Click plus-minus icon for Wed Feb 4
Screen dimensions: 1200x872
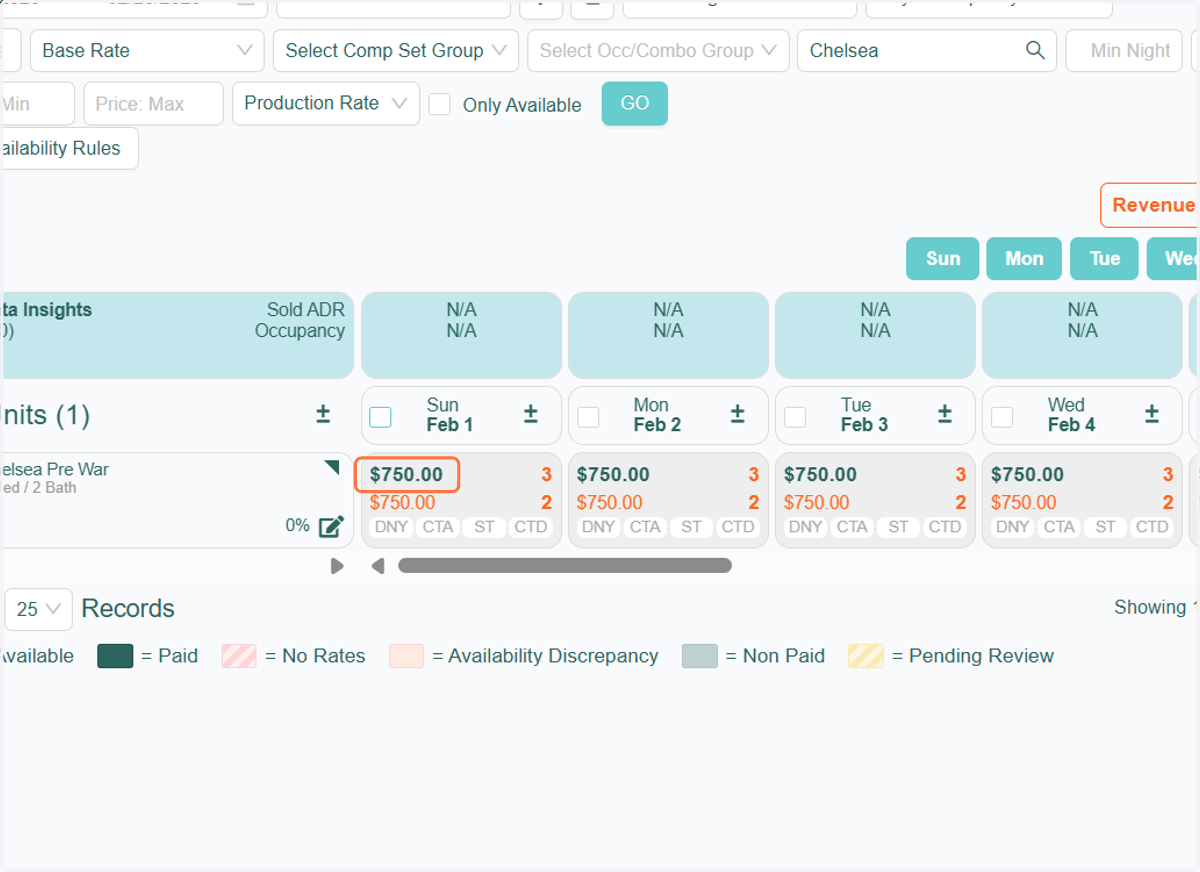click(1152, 414)
